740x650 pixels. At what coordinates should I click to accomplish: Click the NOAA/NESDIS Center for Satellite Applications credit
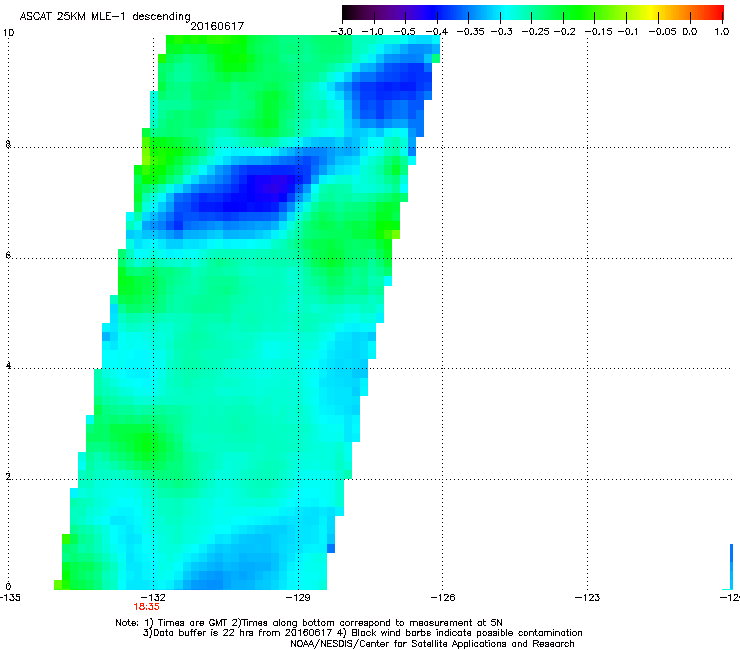432,644
